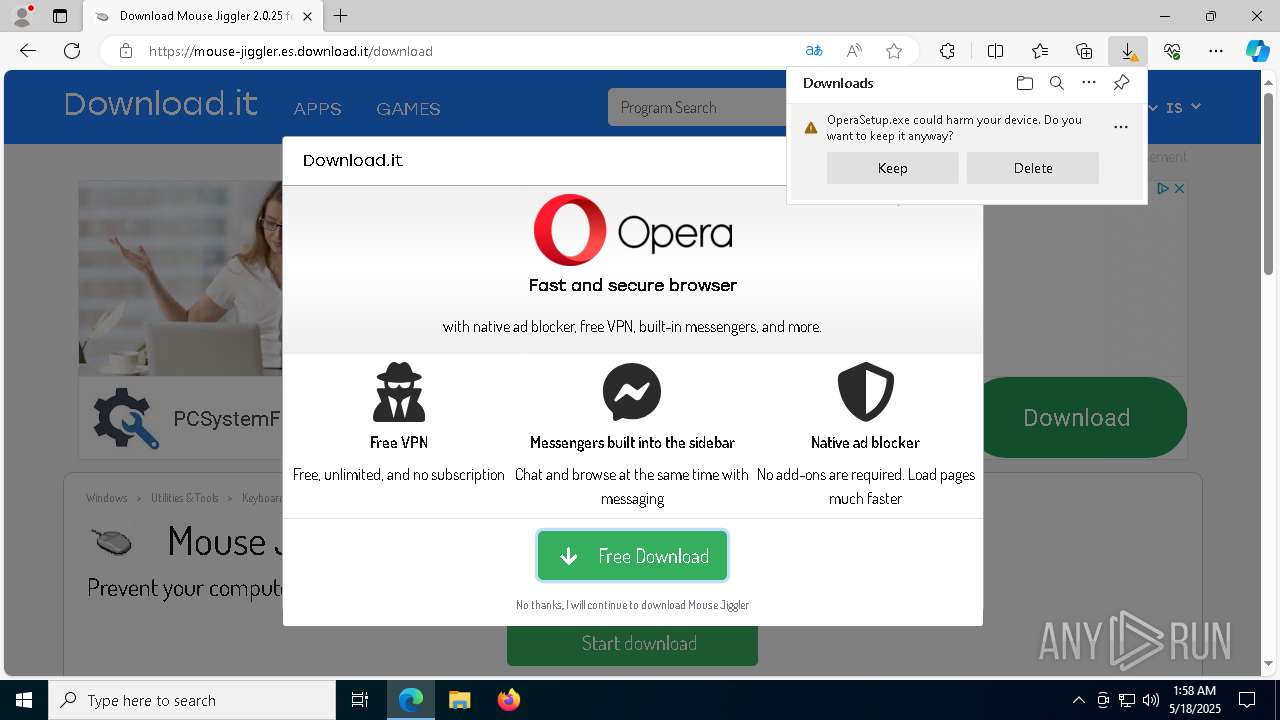Screen dimensions: 1280x720
Task: Click the address bar URL
Action: coord(290,51)
